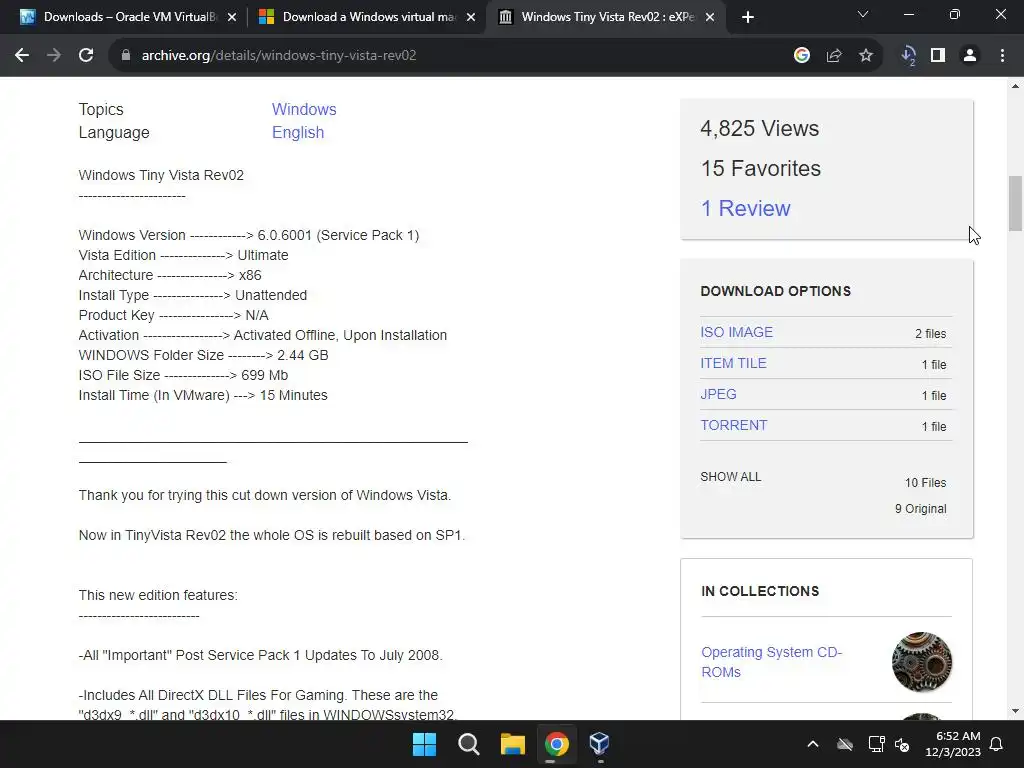
Task: Open the tab search chevron
Action: click(863, 14)
